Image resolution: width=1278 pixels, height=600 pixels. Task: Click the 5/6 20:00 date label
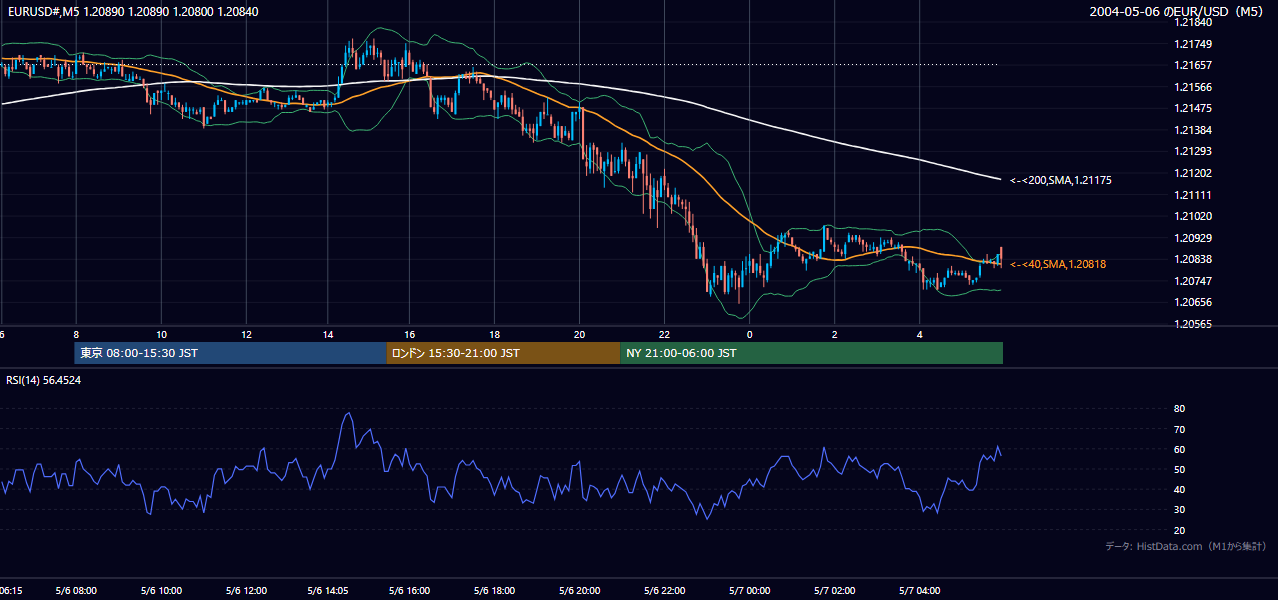tap(579, 591)
